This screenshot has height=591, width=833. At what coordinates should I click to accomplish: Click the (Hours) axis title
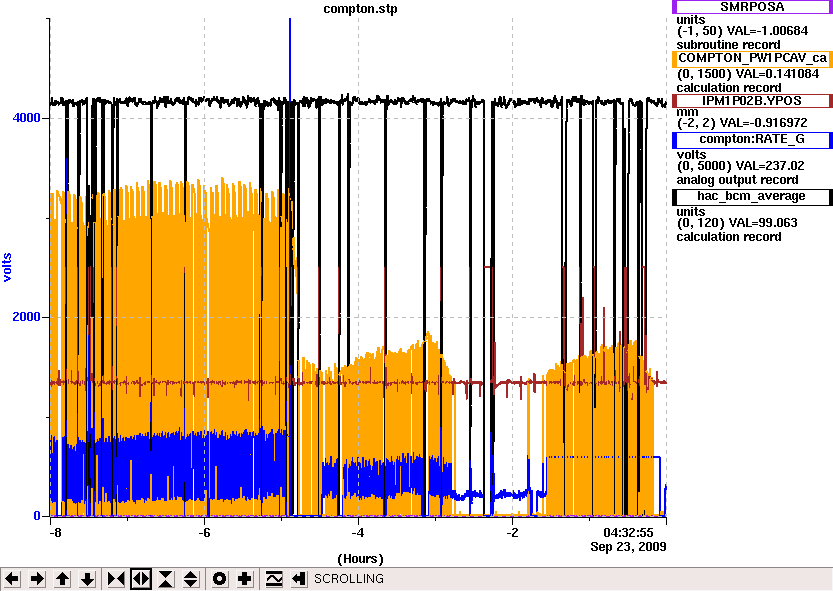(360, 559)
